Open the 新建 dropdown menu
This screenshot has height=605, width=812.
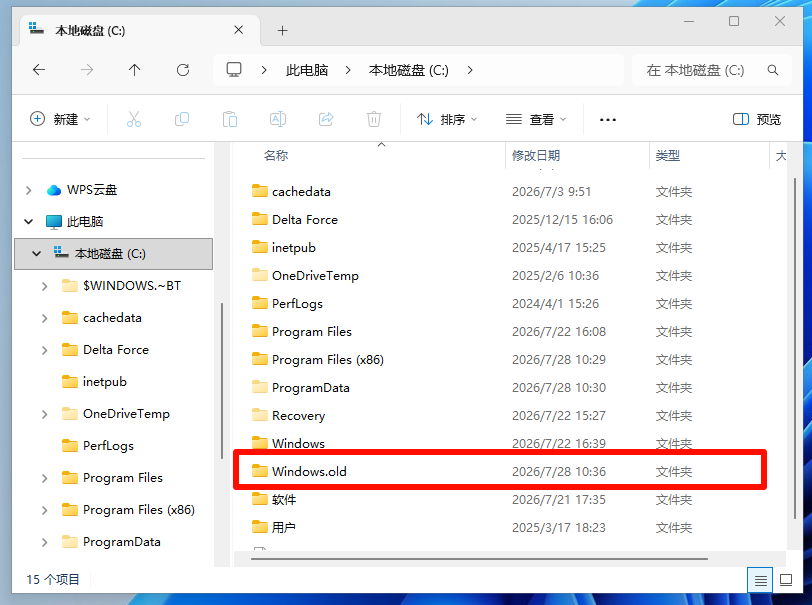coord(60,120)
